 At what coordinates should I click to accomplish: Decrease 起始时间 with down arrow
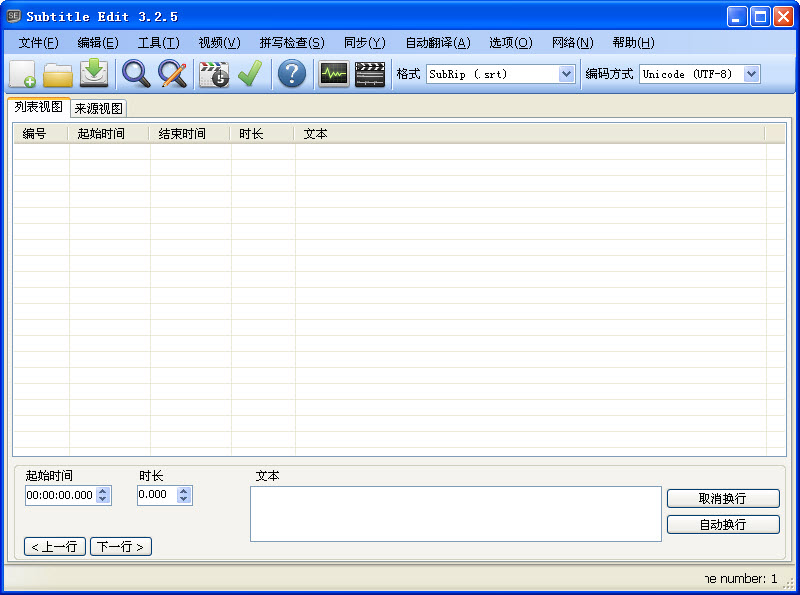tap(103, 500)
